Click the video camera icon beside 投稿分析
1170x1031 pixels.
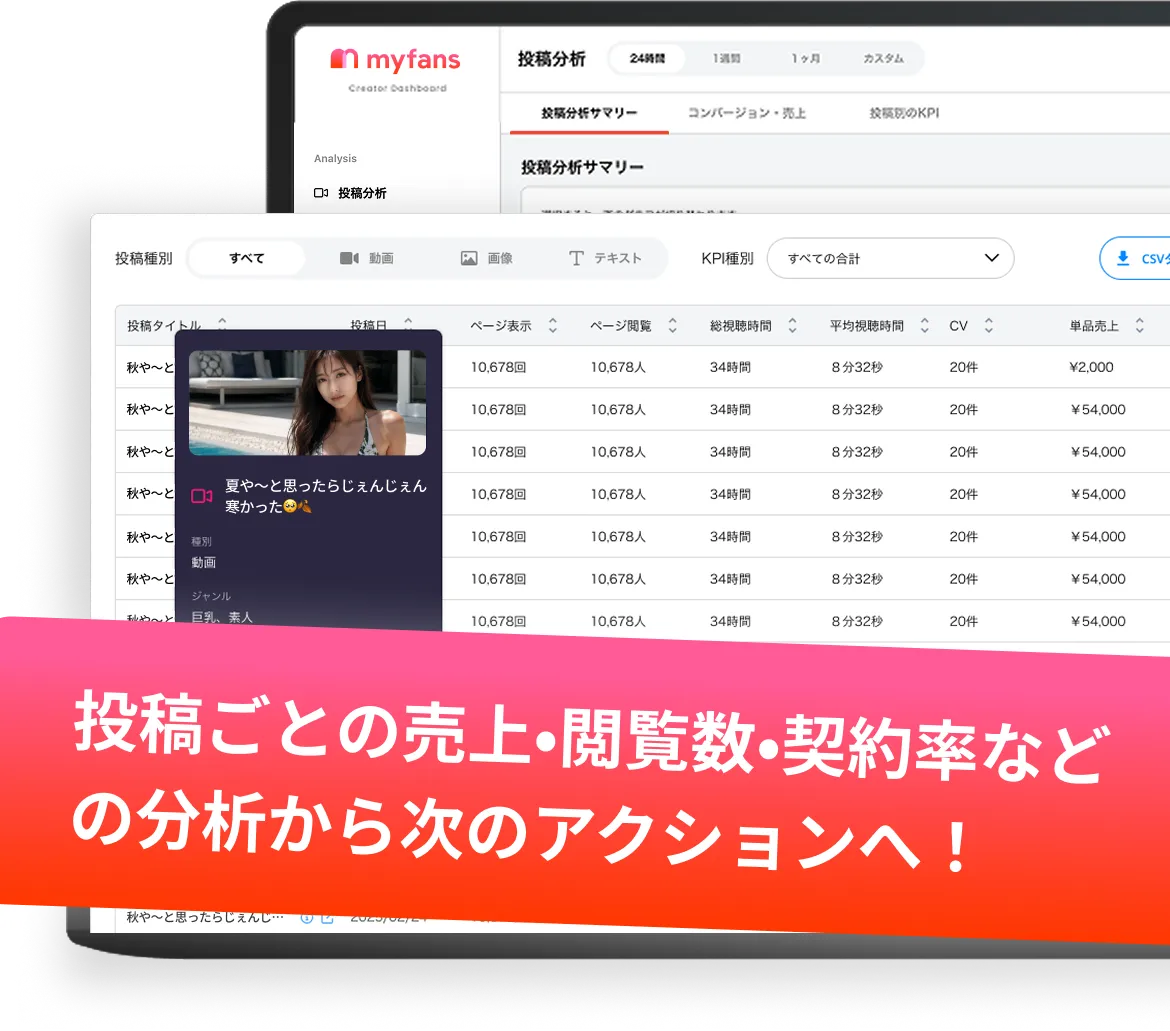point(321,193)
